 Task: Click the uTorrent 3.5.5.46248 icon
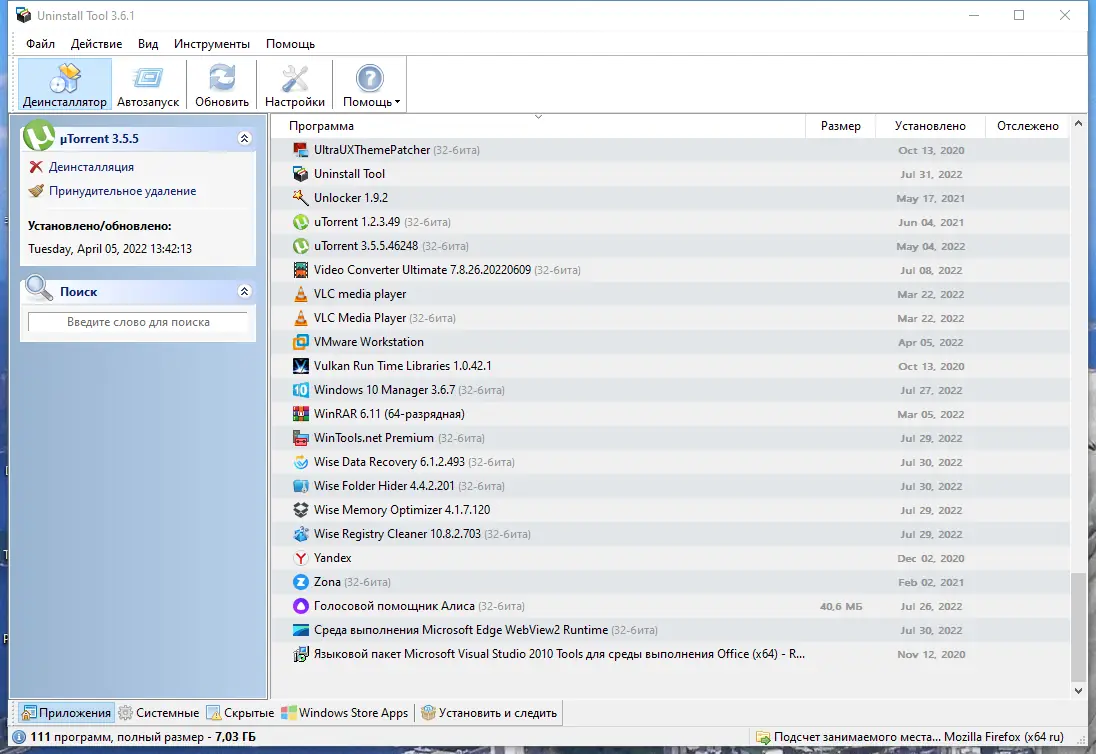(x=301, y=246)
